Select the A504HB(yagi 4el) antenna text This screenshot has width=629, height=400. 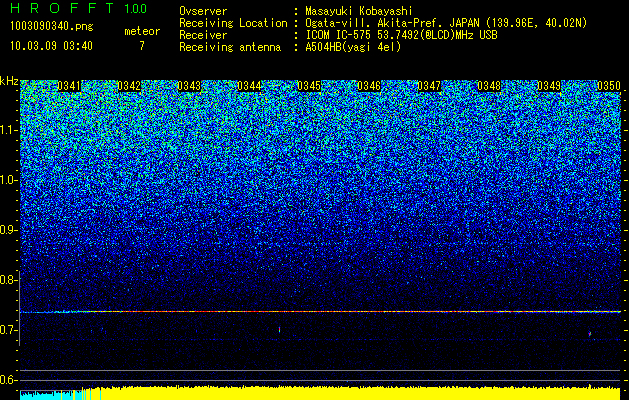pyautogui.click(x=353, y=47)
